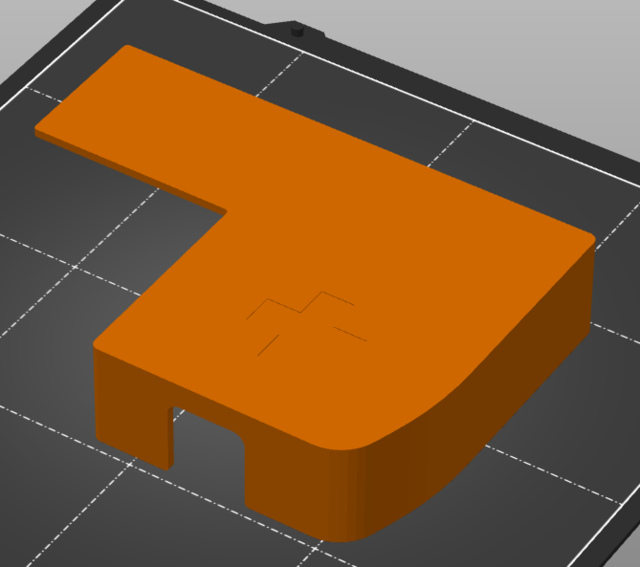The image size is (640, 567).
Task: Click the far-left tip of the thin tab
Action: click(x=40, y=130)
